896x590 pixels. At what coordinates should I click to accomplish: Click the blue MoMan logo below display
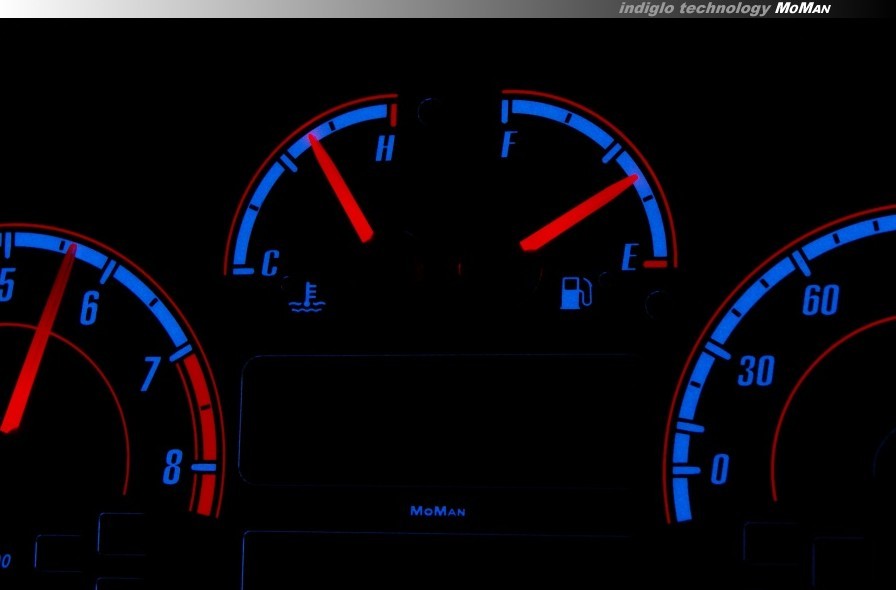(x=437, y=511)
